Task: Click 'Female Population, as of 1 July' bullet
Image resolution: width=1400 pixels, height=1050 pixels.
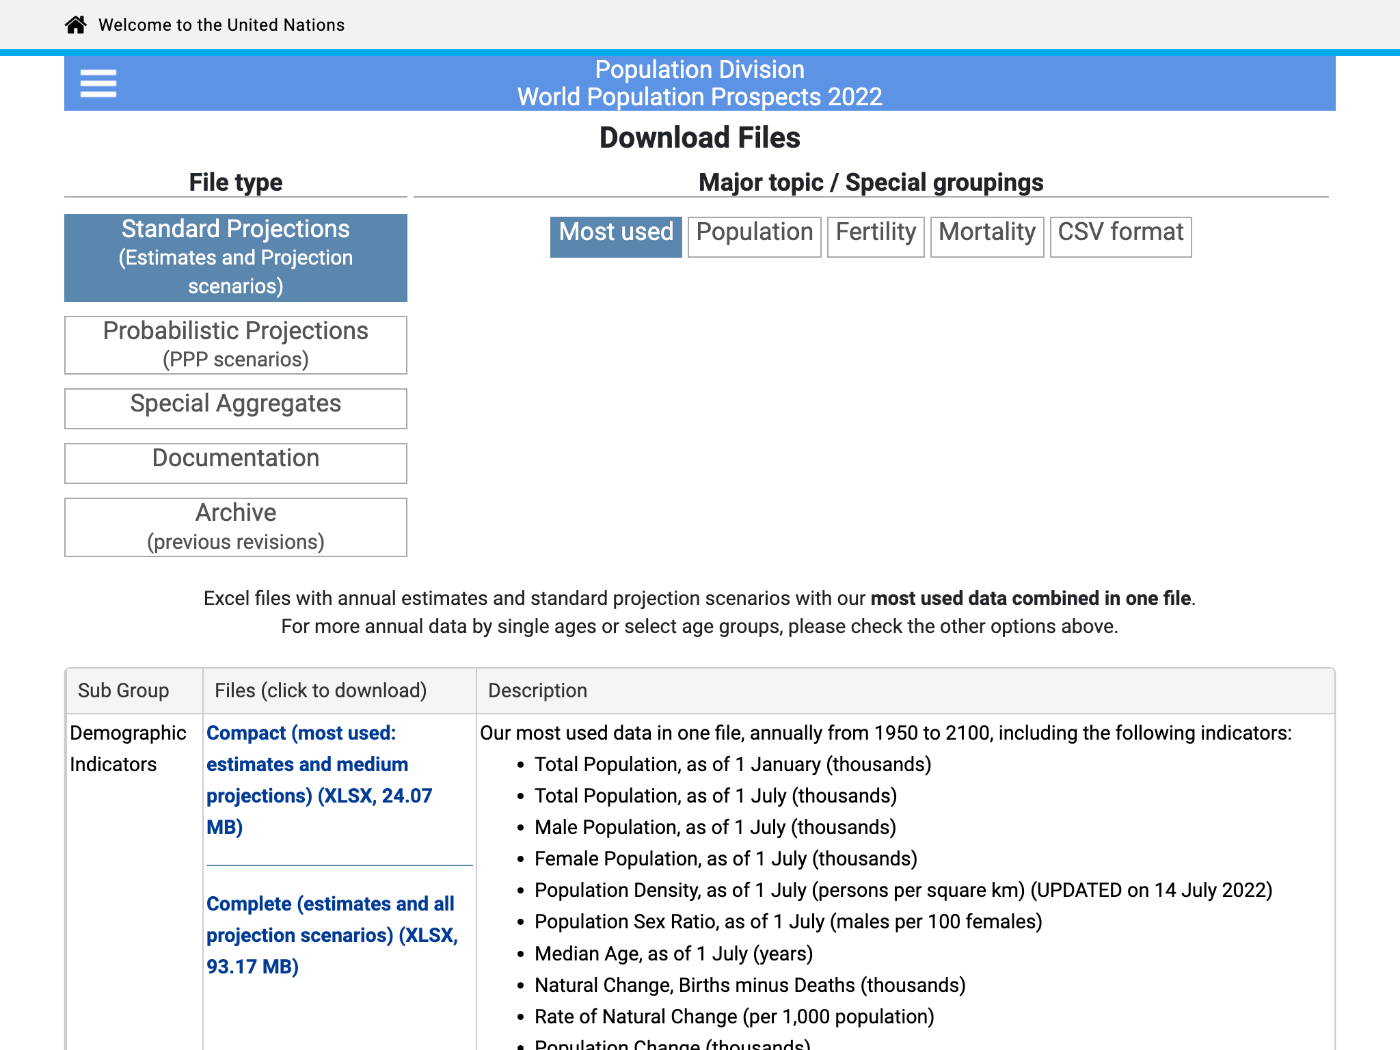Action: point(726,859)
